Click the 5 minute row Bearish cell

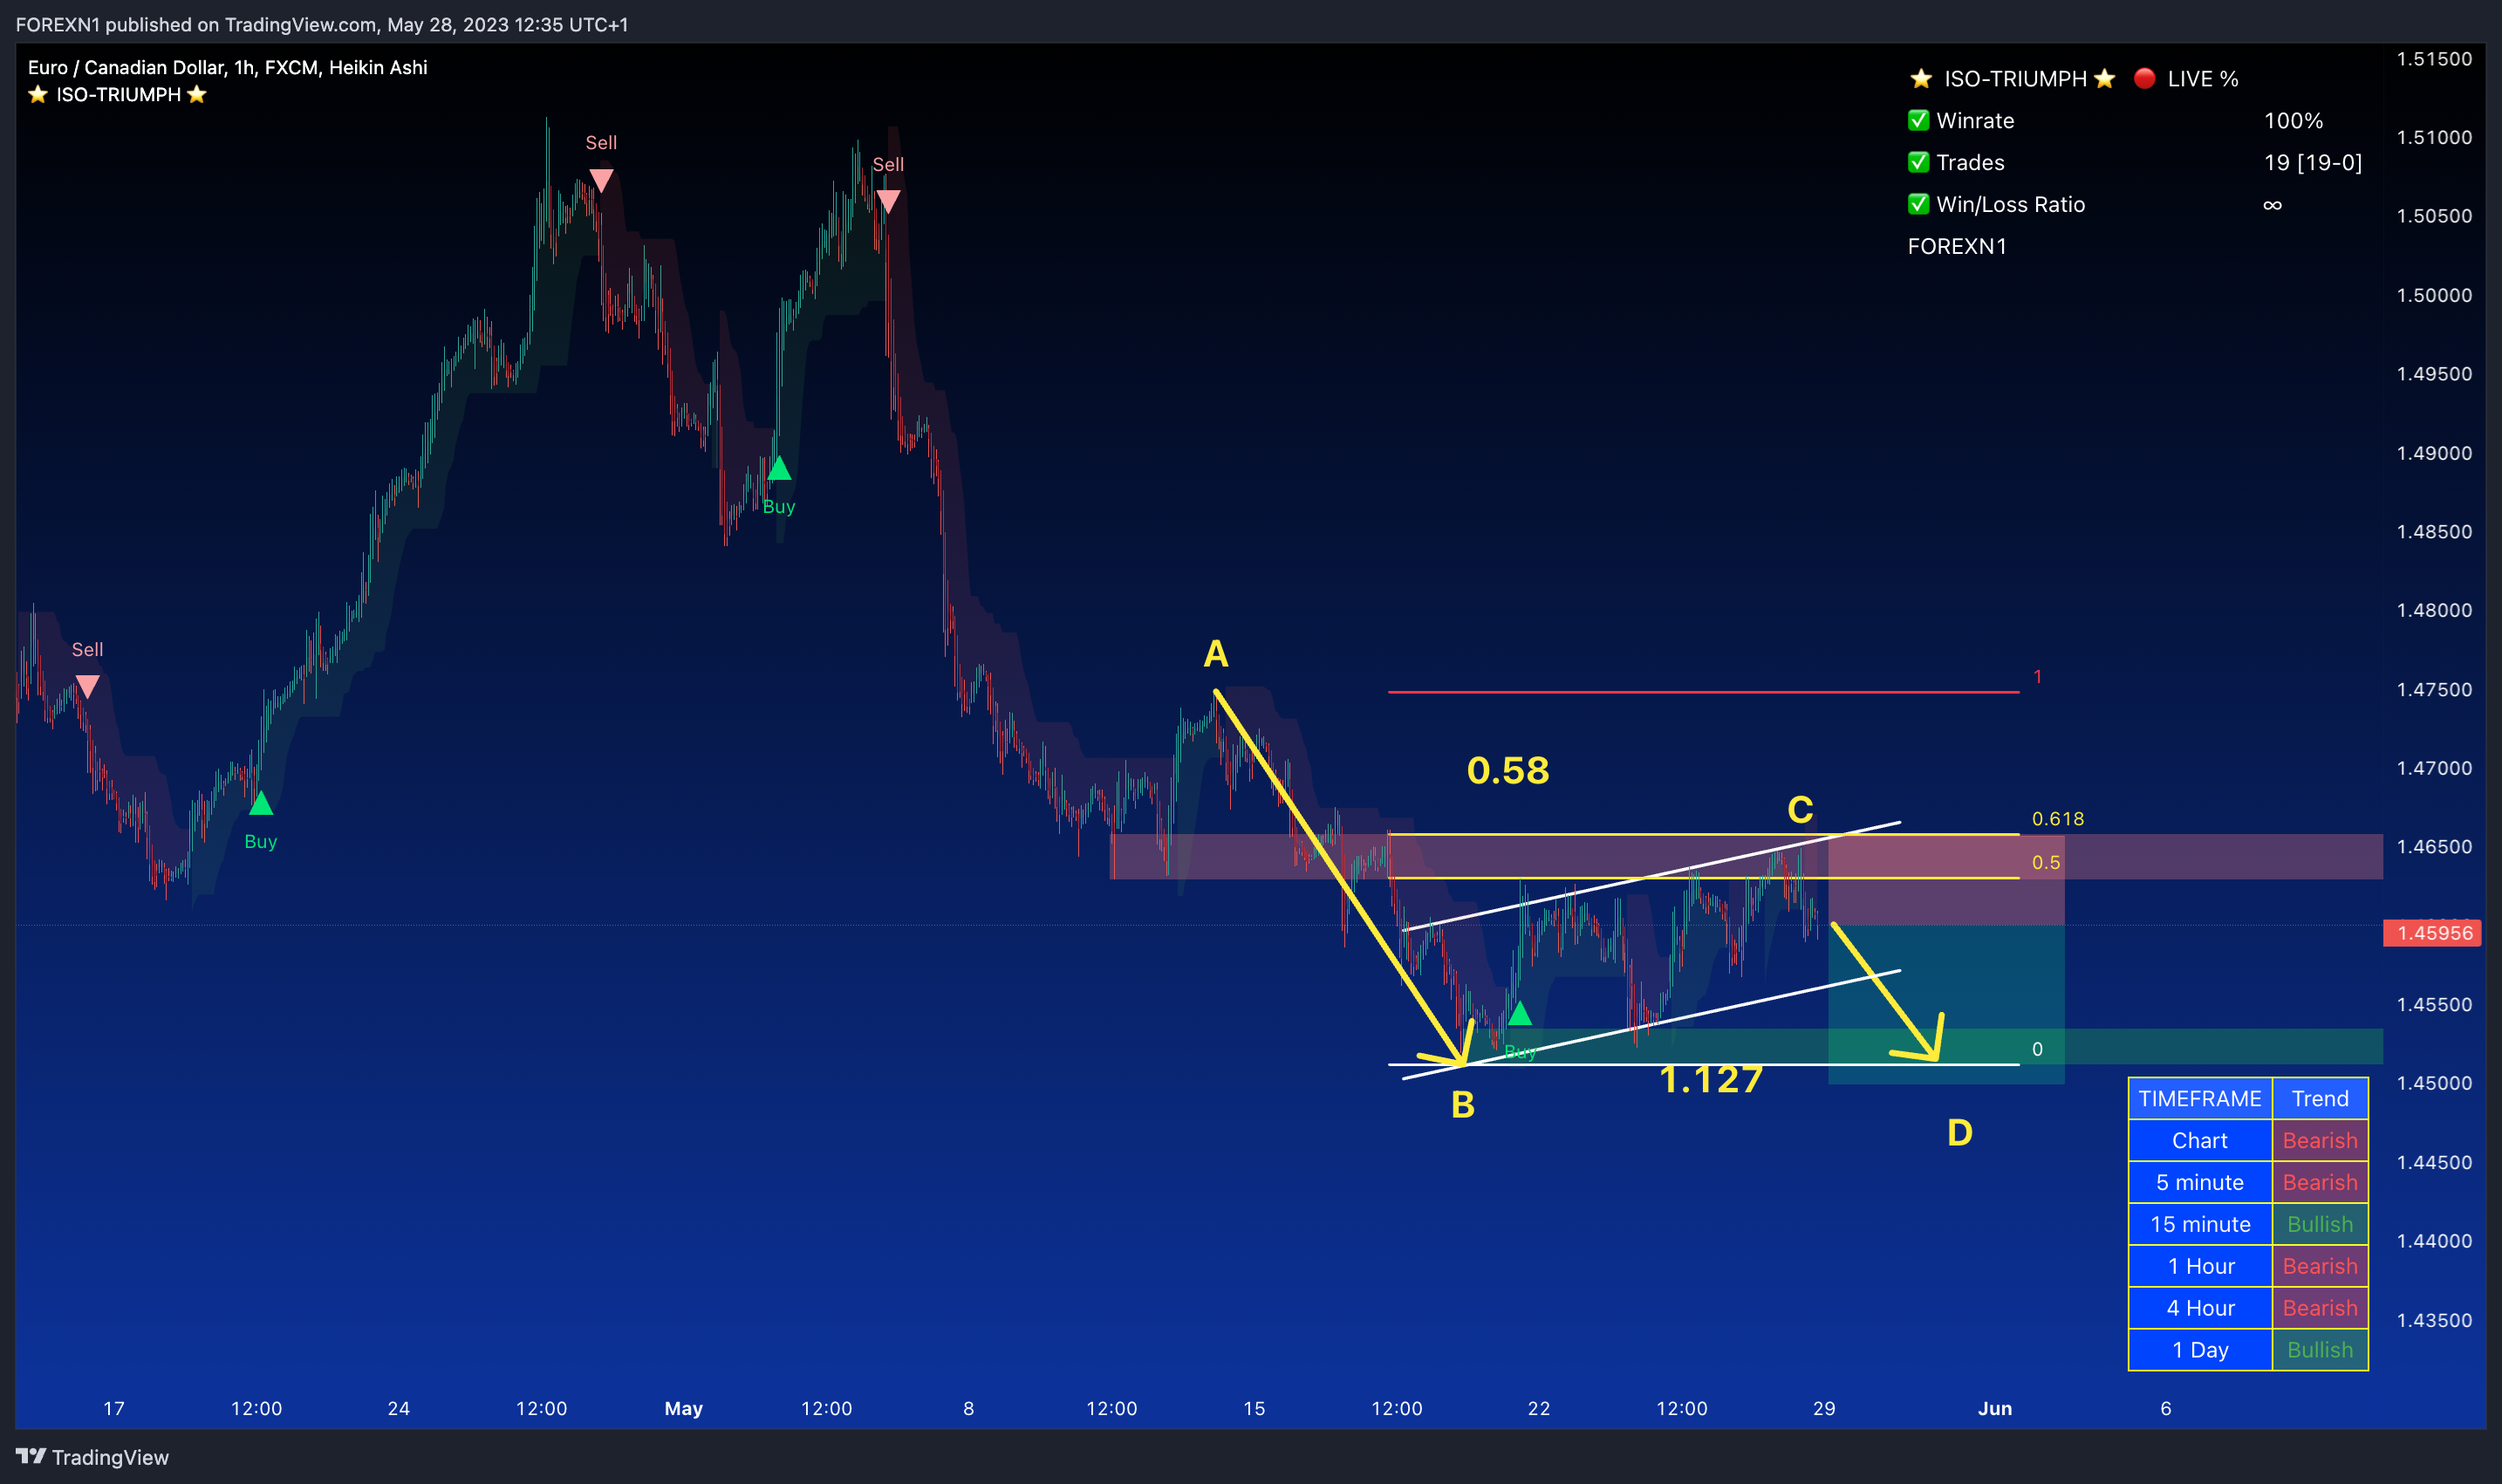click(x=2320, y=1182)
